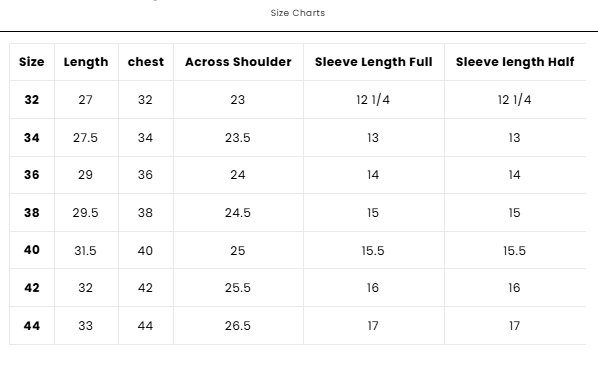Select the 24.5 across shoulder cell

click(238, 212)
